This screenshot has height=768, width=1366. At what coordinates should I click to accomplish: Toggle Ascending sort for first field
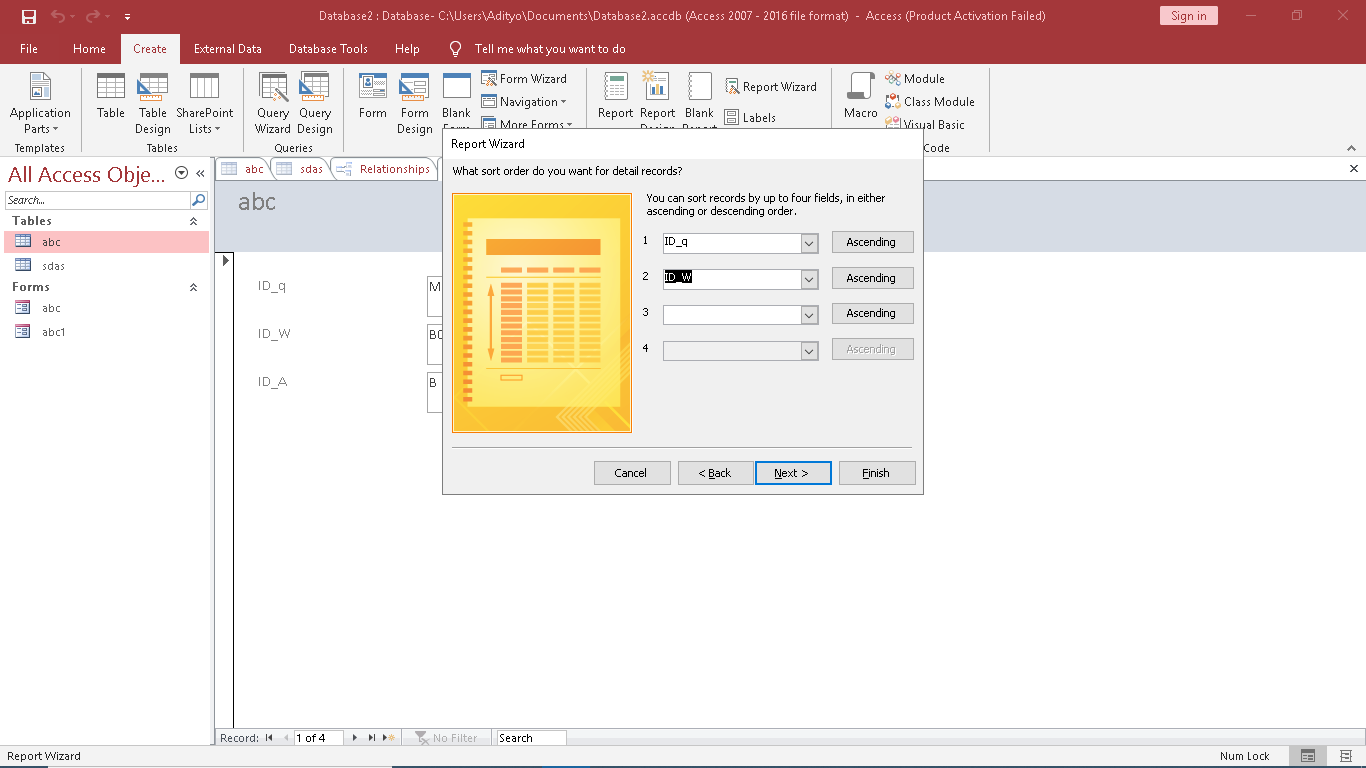871,242
